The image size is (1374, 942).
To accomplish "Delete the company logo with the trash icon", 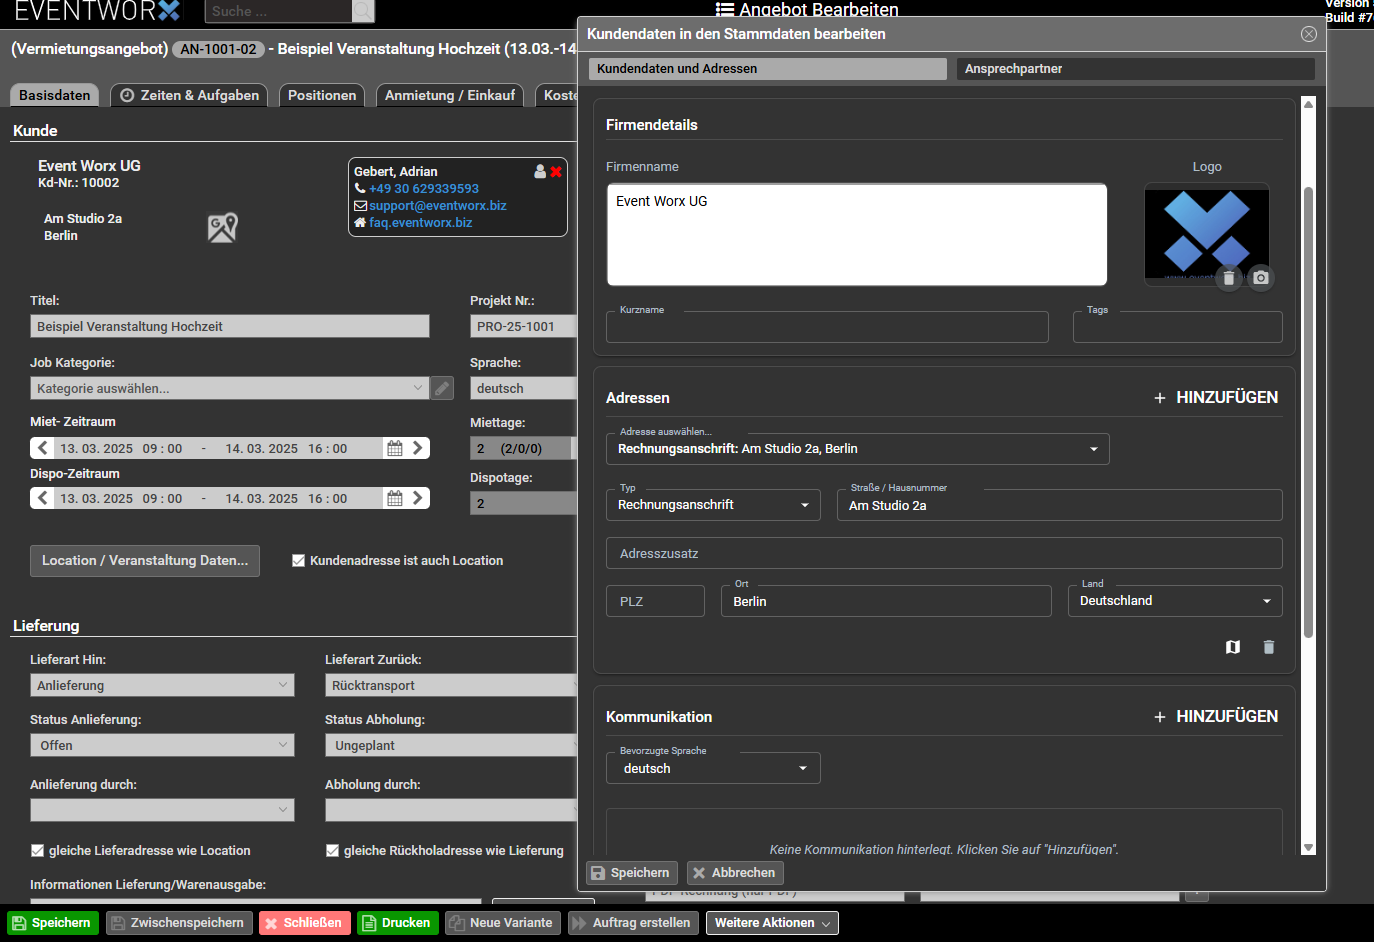I will click(x=1229, y=278).
